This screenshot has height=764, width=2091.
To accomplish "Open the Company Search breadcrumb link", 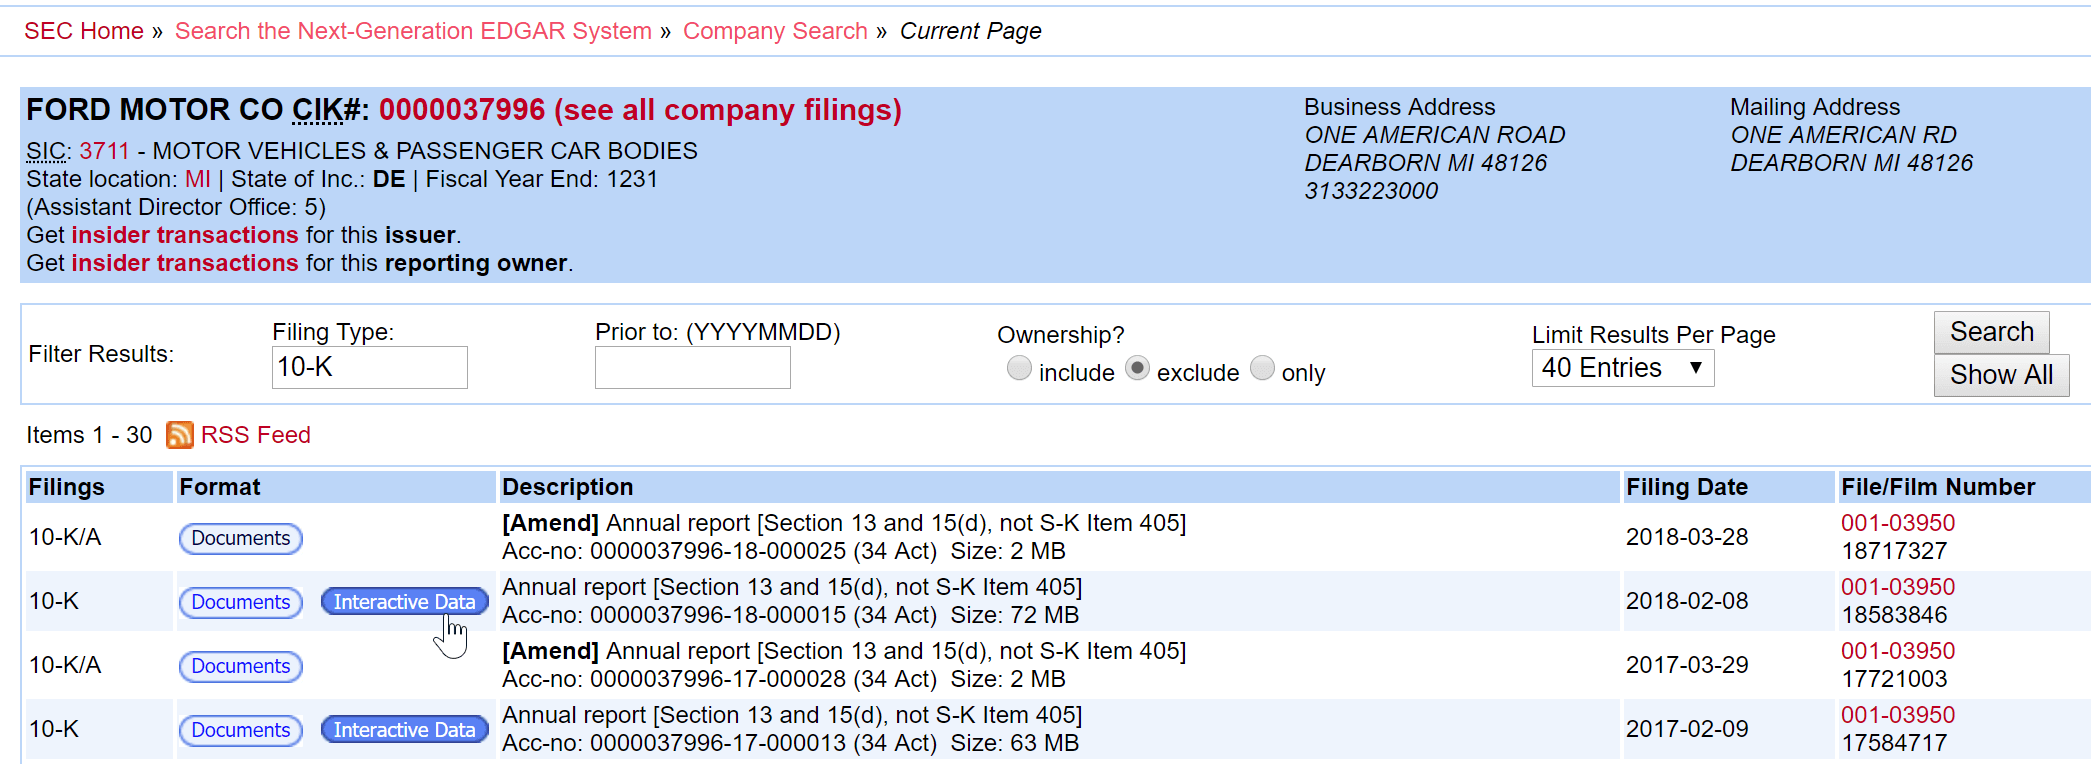I will 775,31.
